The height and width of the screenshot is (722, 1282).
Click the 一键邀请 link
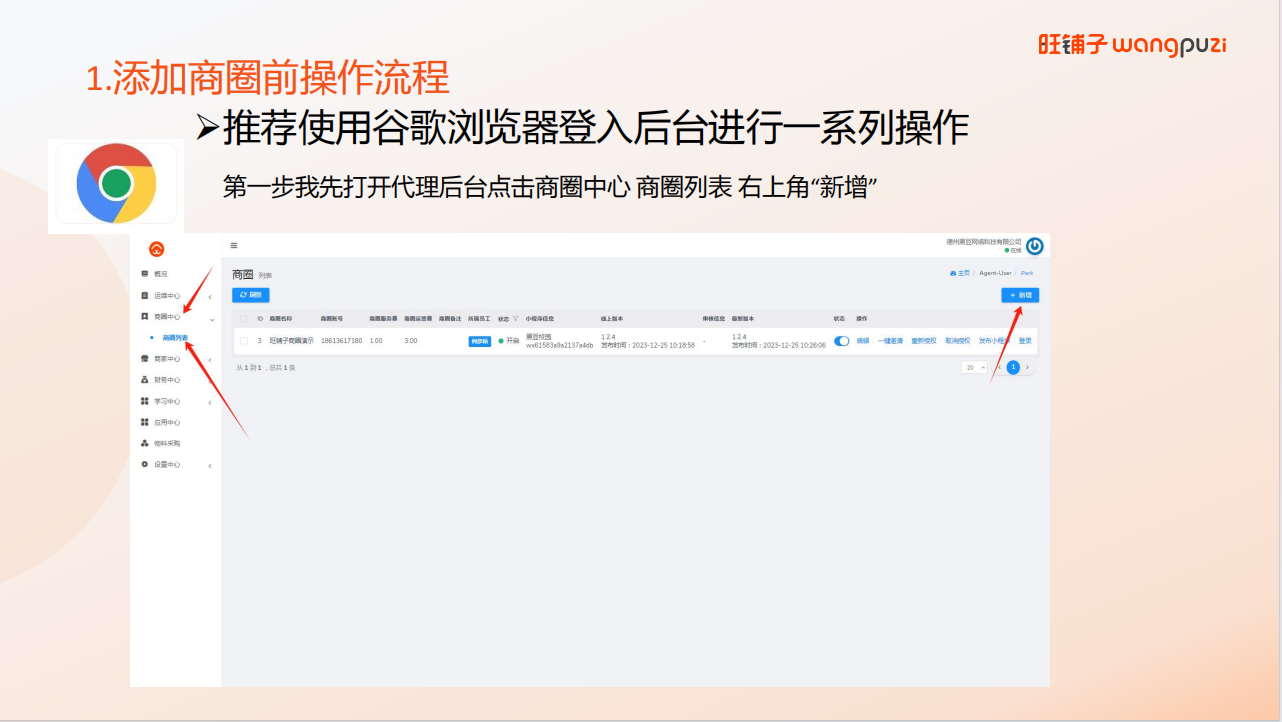click(890, 341)
